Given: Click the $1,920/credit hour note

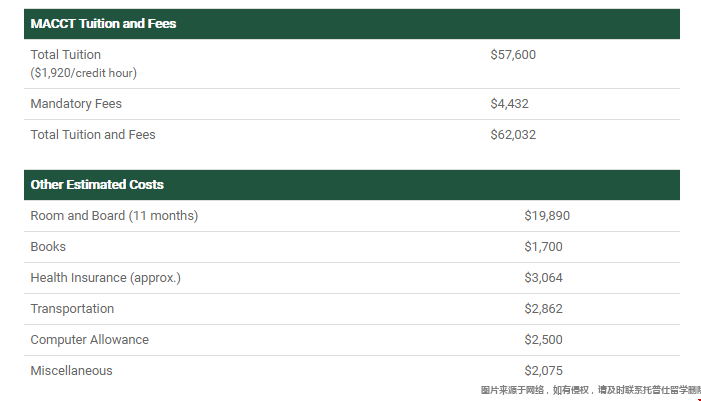Looking at the screenshot, I should click(x=83, y=73).
